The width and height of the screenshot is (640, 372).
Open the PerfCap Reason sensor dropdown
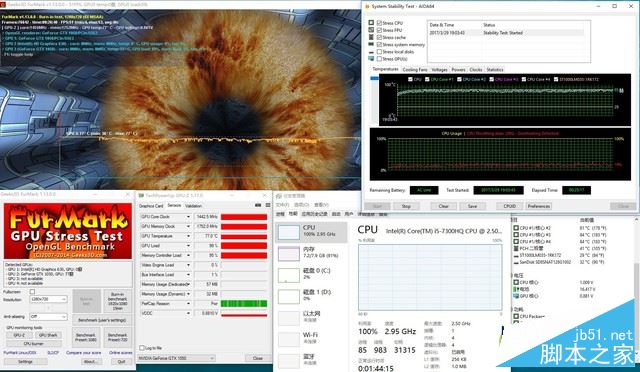(x=188, y=304)
